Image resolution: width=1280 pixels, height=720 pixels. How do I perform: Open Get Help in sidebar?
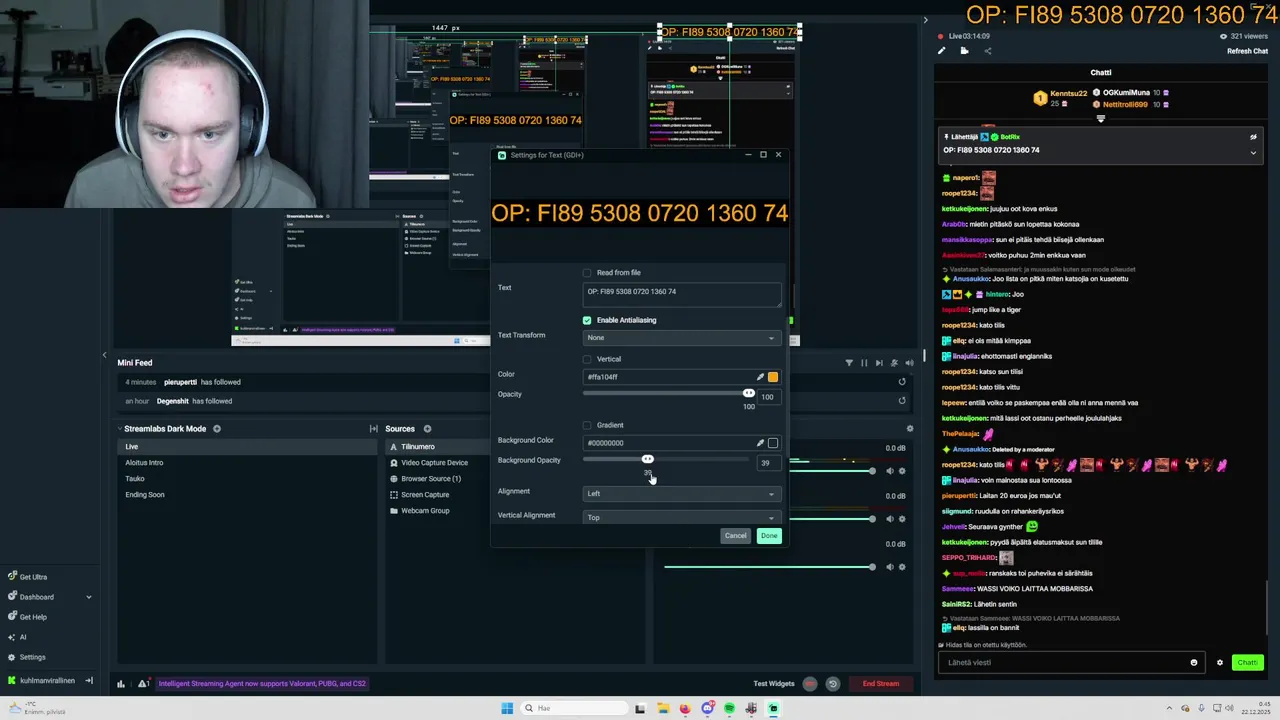tap(28, 617)
